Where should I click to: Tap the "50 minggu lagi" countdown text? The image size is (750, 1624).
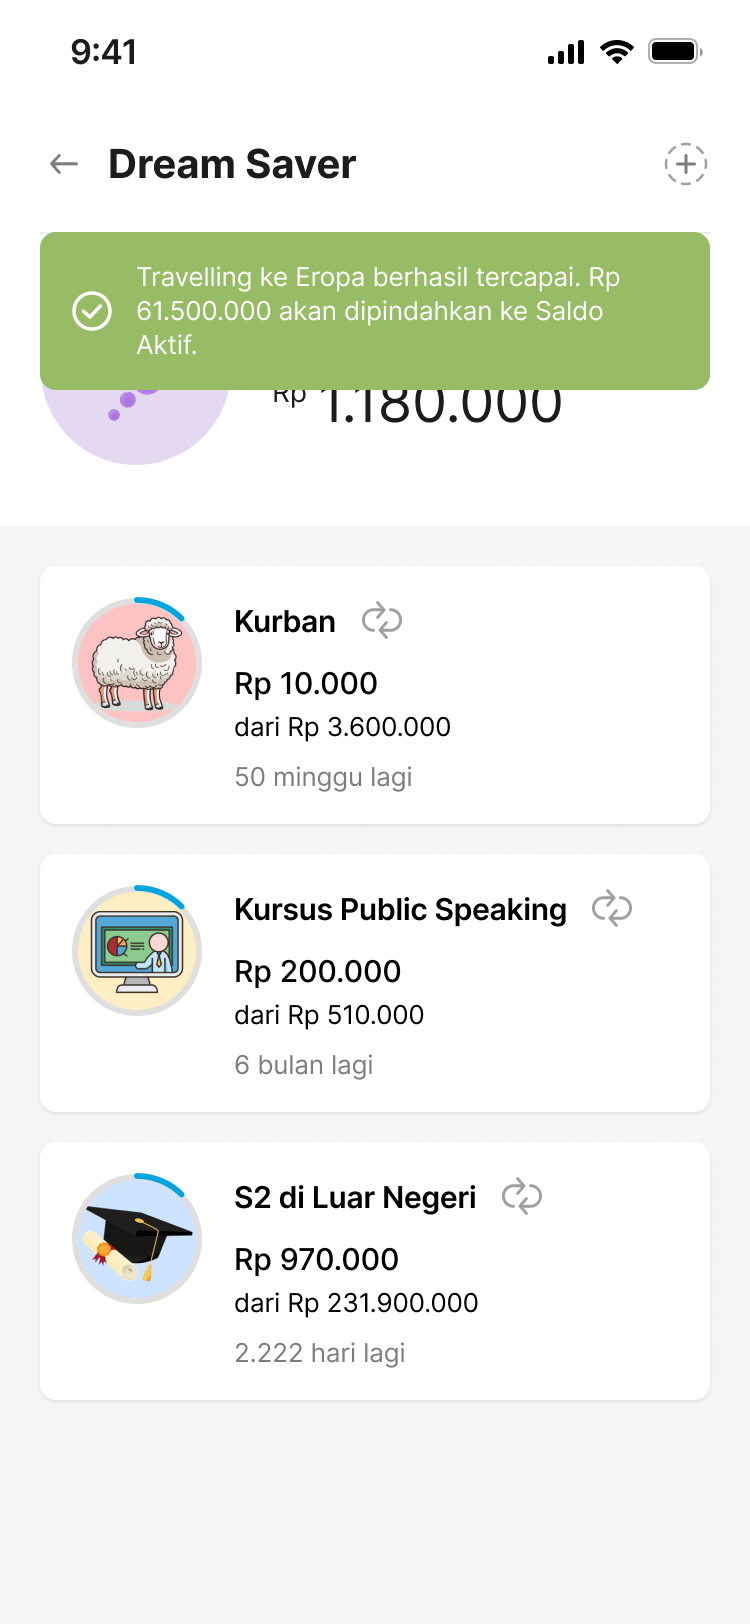click(x=323, y=777)
